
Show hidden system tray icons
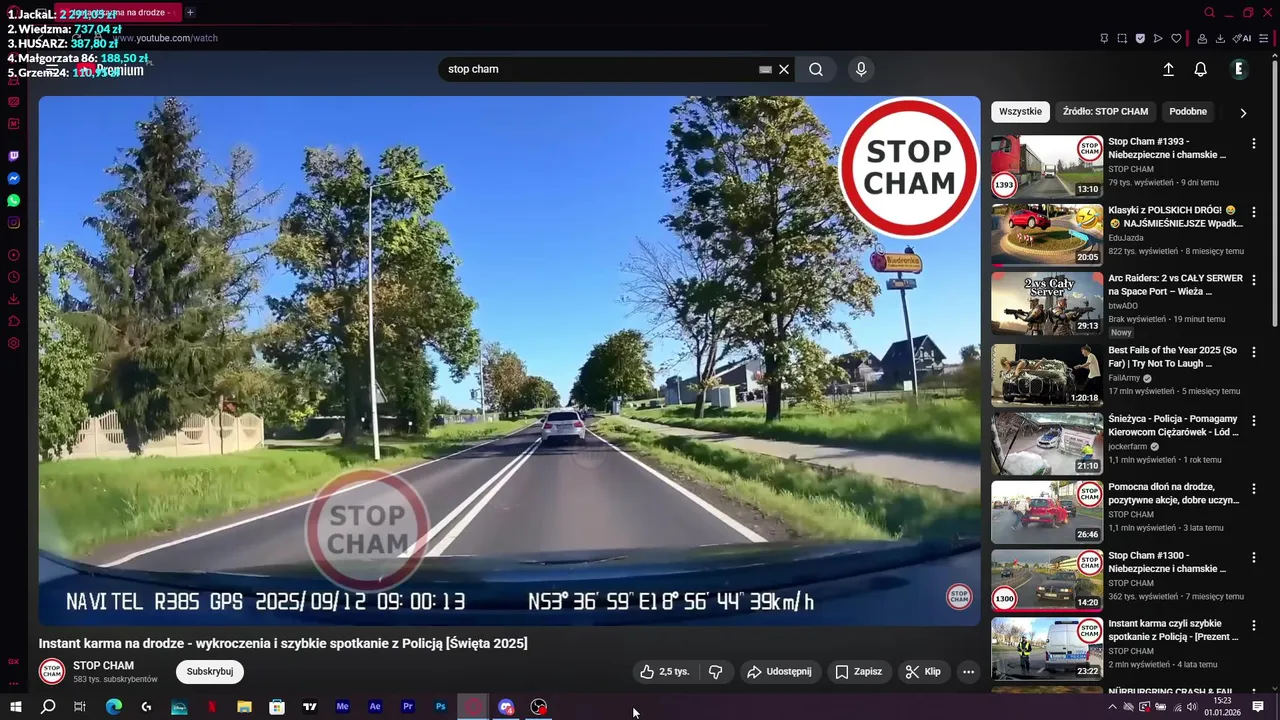pos(1112,707)
